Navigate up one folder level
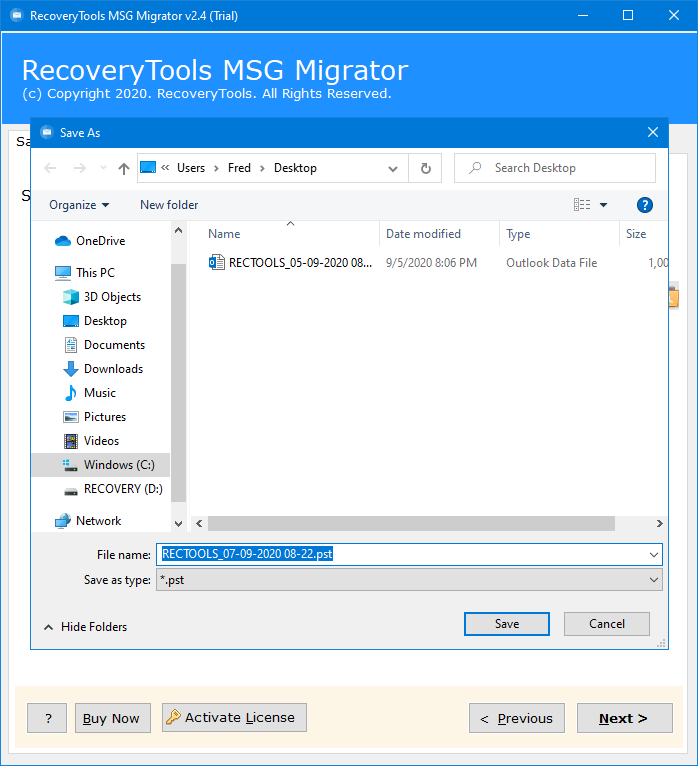The width and height of the screenshot is (698, 766). click(x=124, y=169)
